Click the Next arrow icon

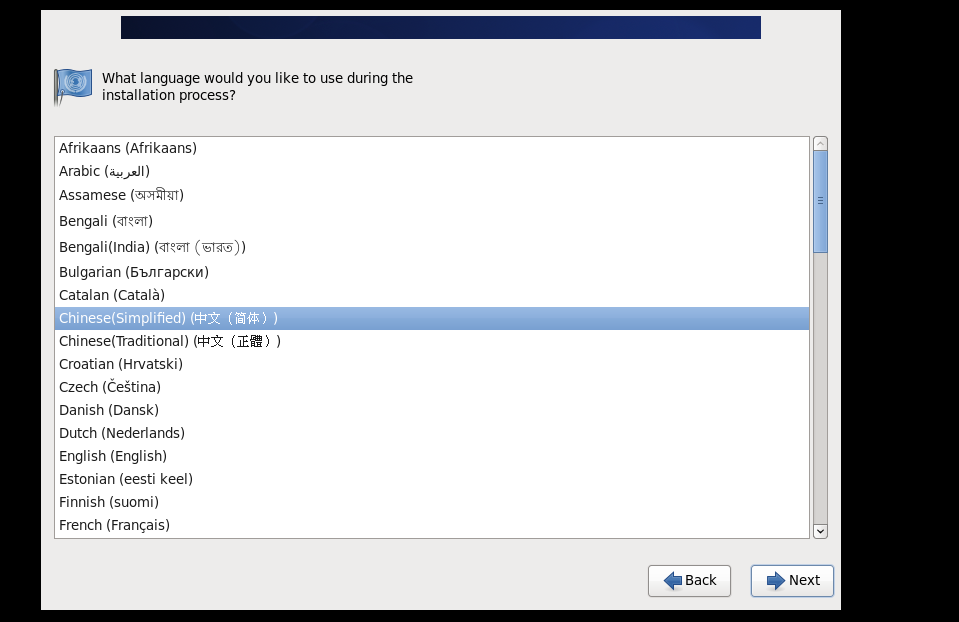click(x=776, y=580)
